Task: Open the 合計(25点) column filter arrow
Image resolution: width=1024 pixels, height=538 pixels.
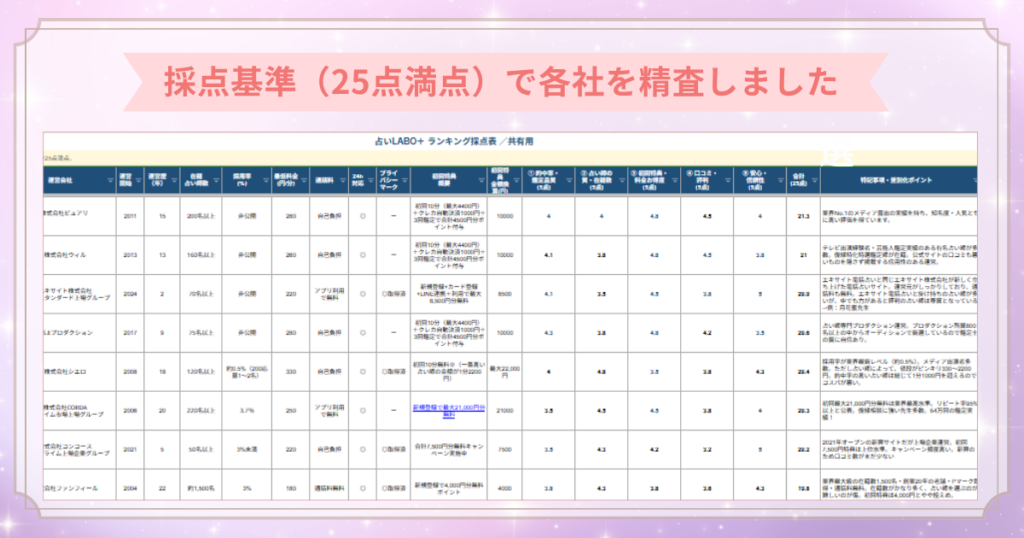Action: pyautogui.click(x=814, y=181)
